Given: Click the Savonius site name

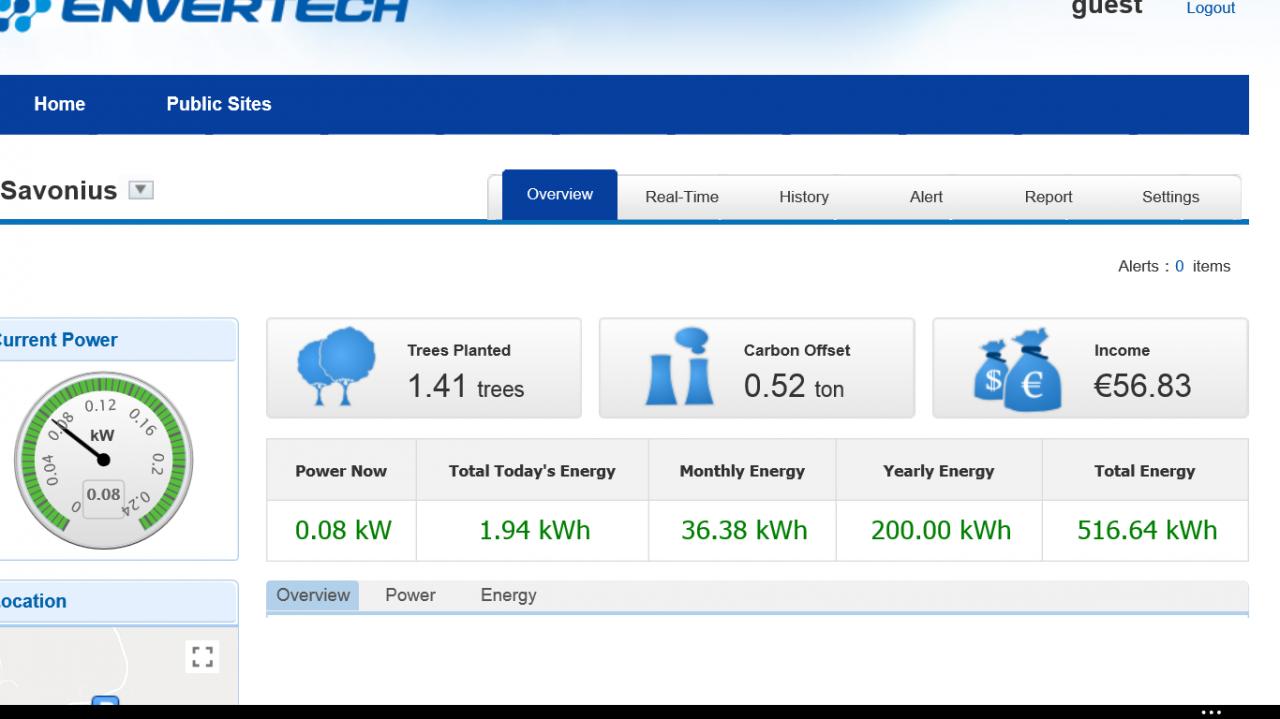Looking at the screenshot, I should point(59,191).
